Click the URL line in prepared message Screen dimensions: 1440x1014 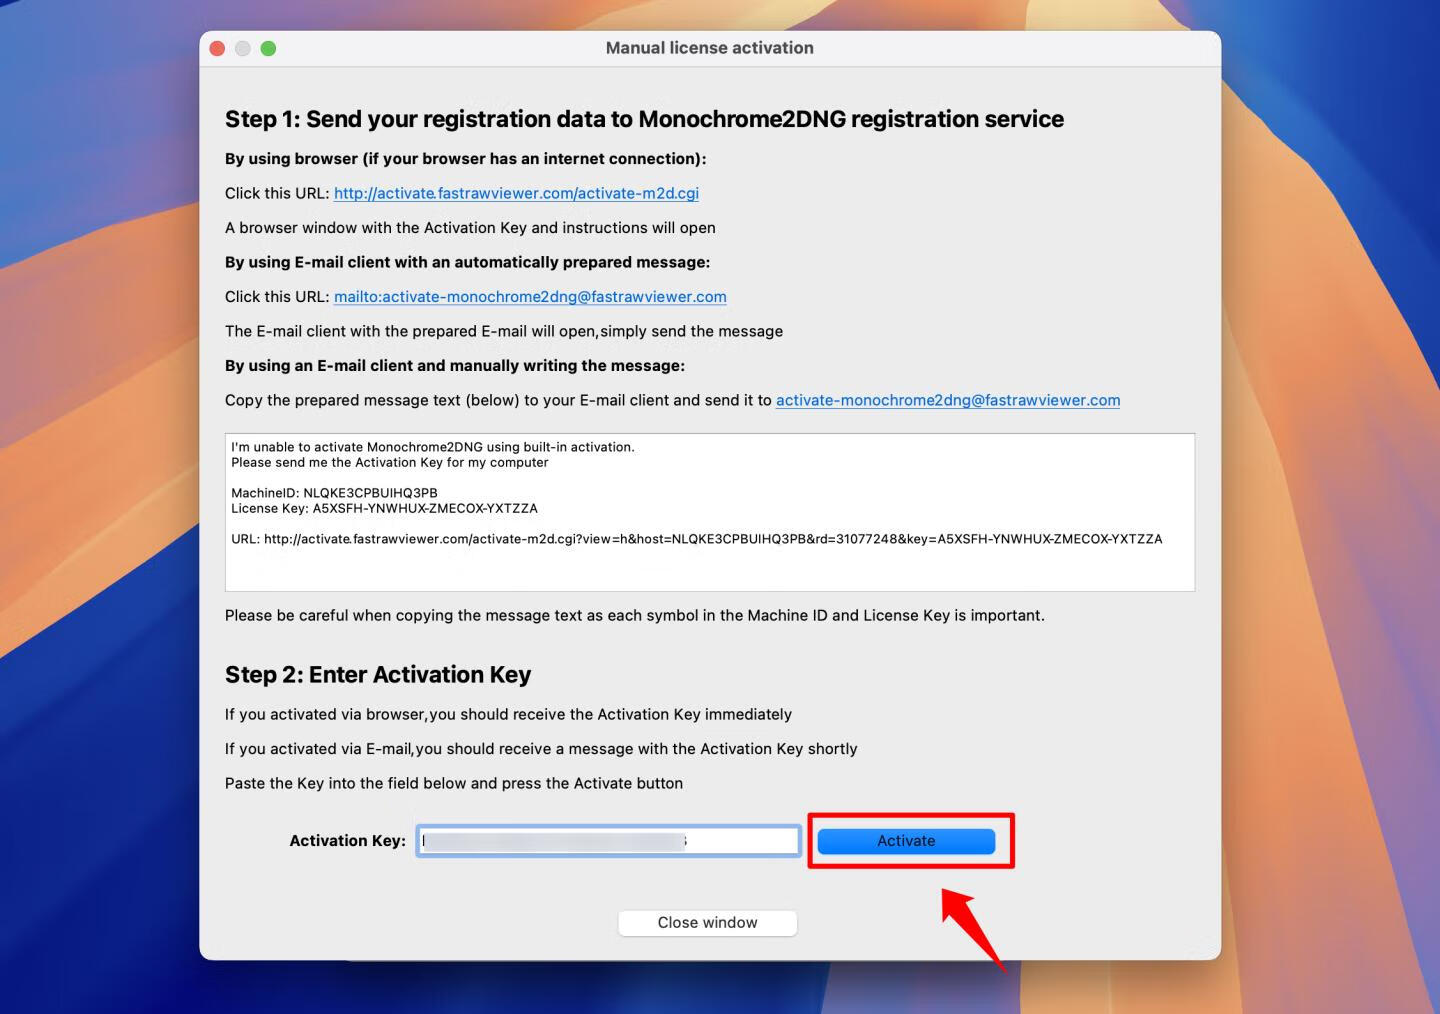[696, 539]
